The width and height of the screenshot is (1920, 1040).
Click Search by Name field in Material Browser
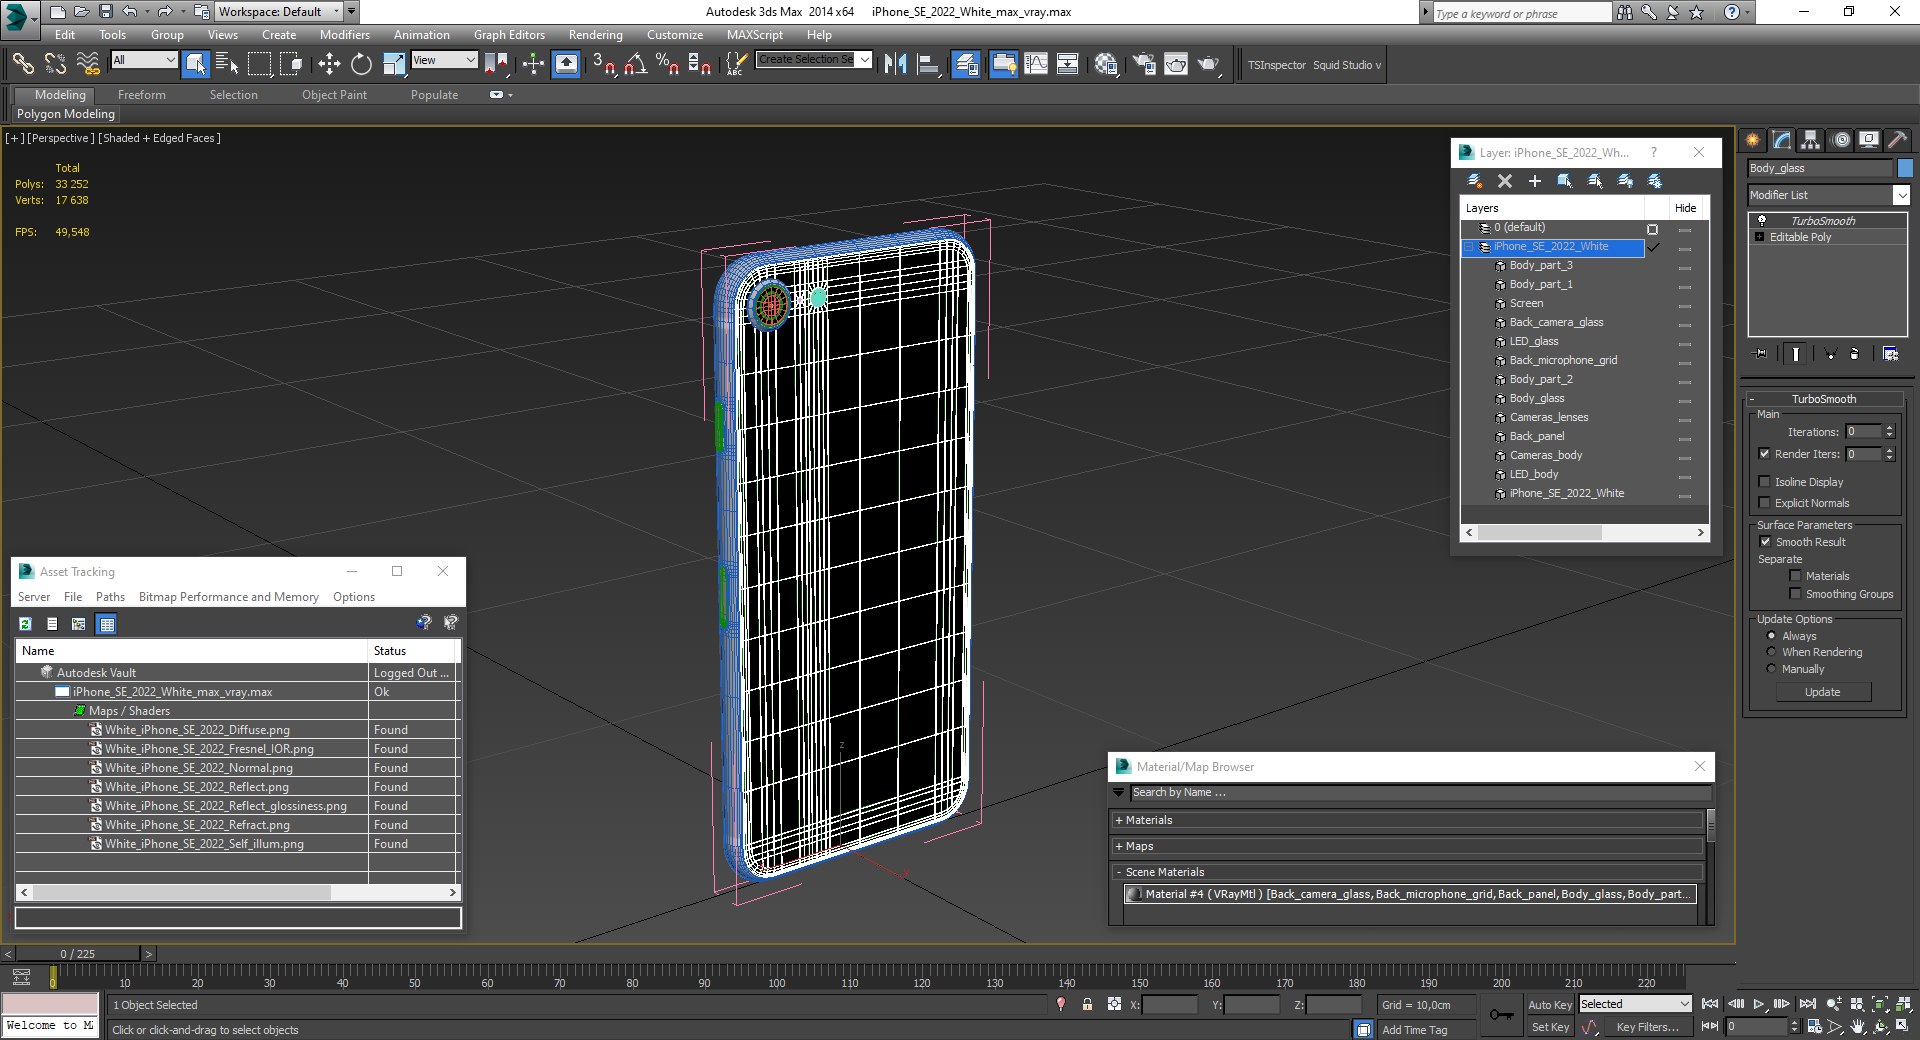1420,792
